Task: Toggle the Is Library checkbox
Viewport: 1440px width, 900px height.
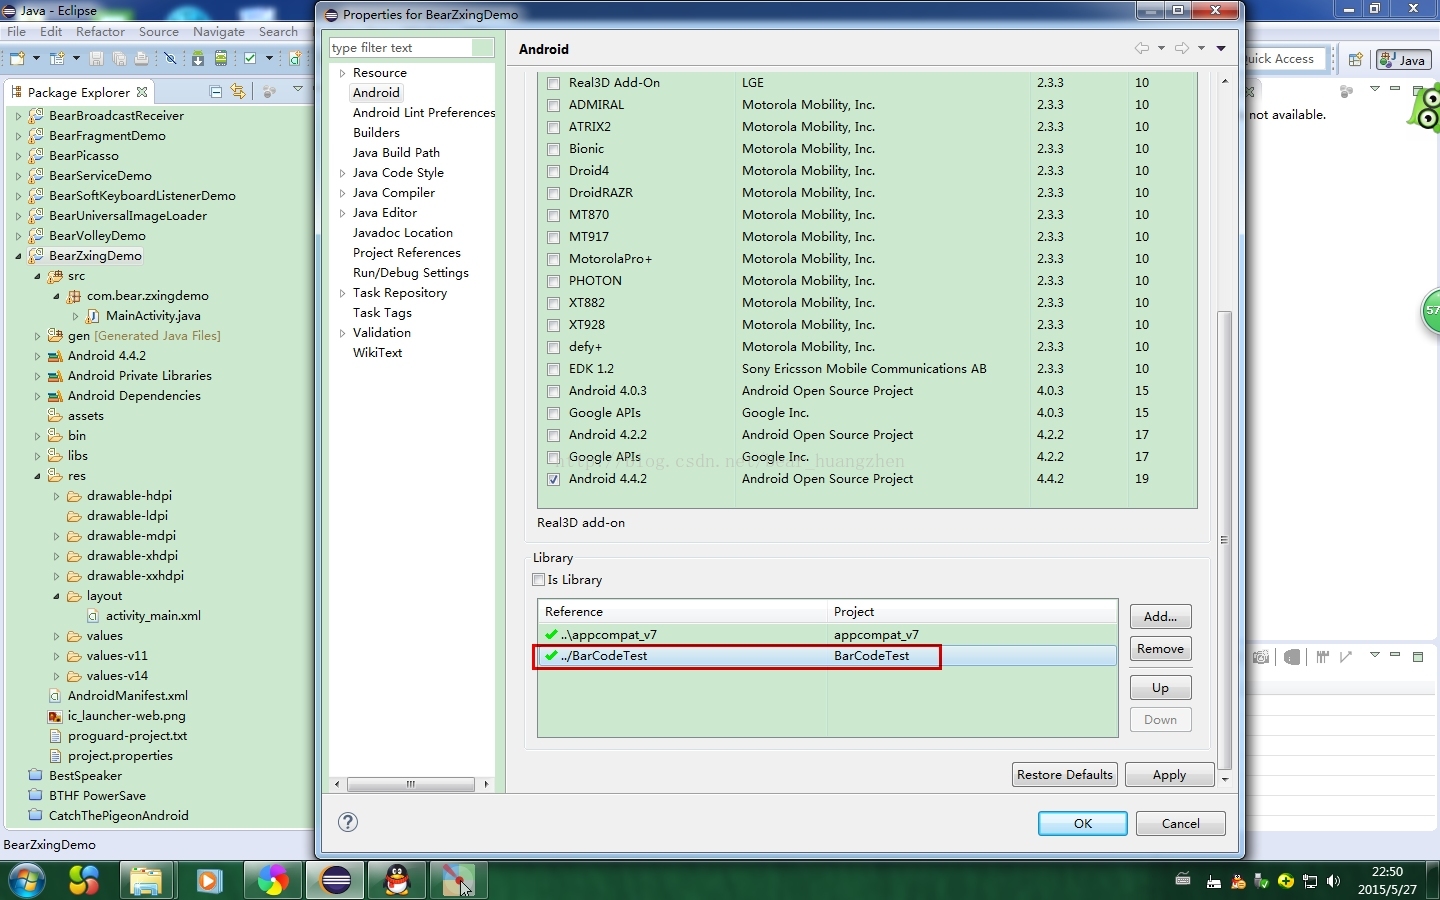Action: (x=539, y=579)
